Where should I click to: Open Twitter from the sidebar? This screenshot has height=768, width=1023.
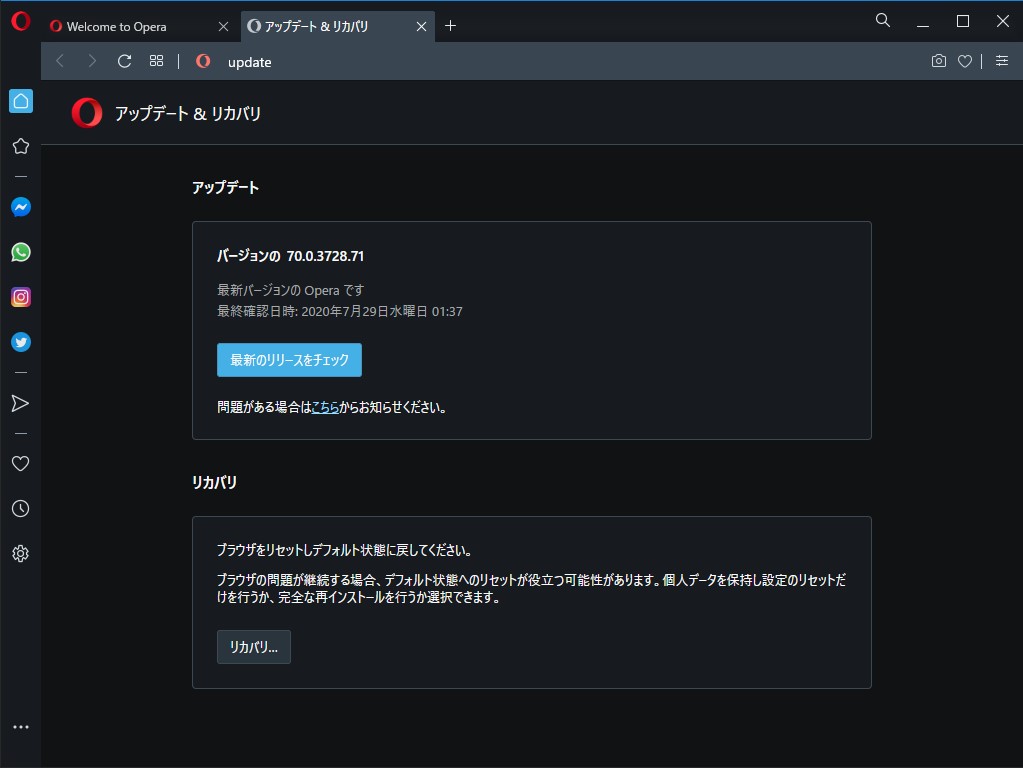pyautogui.click(x=20, y=342)
